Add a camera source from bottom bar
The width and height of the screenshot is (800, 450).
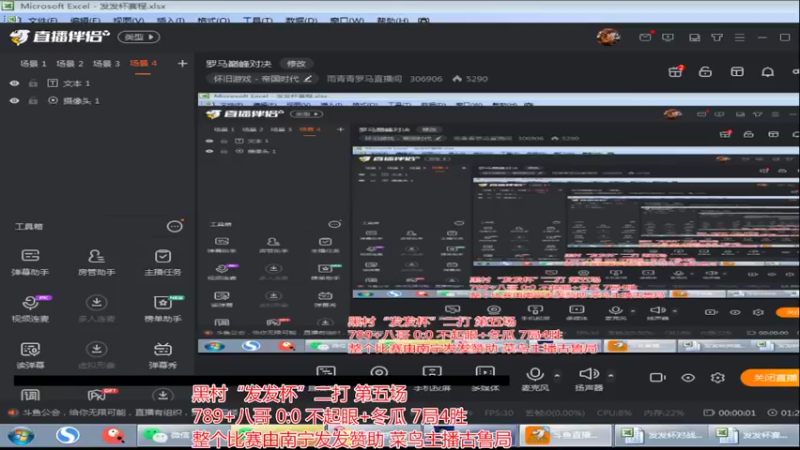379,373
